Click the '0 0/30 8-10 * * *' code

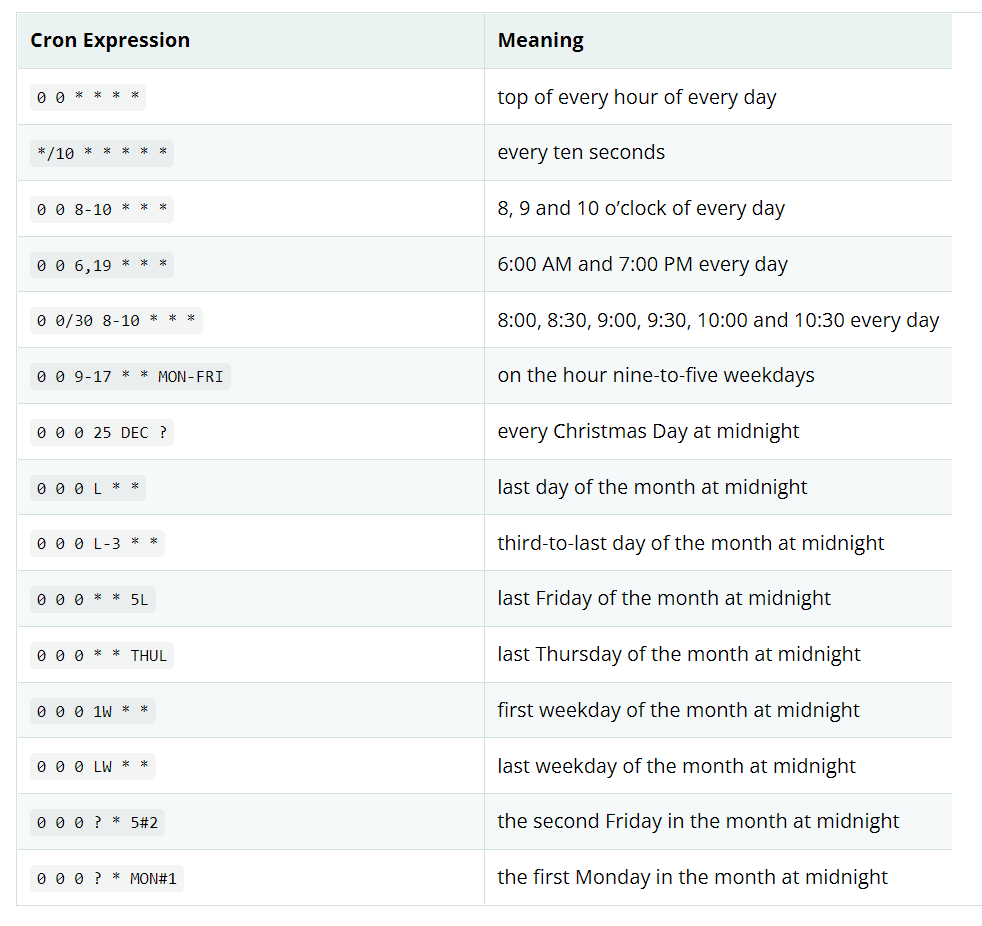116,321
